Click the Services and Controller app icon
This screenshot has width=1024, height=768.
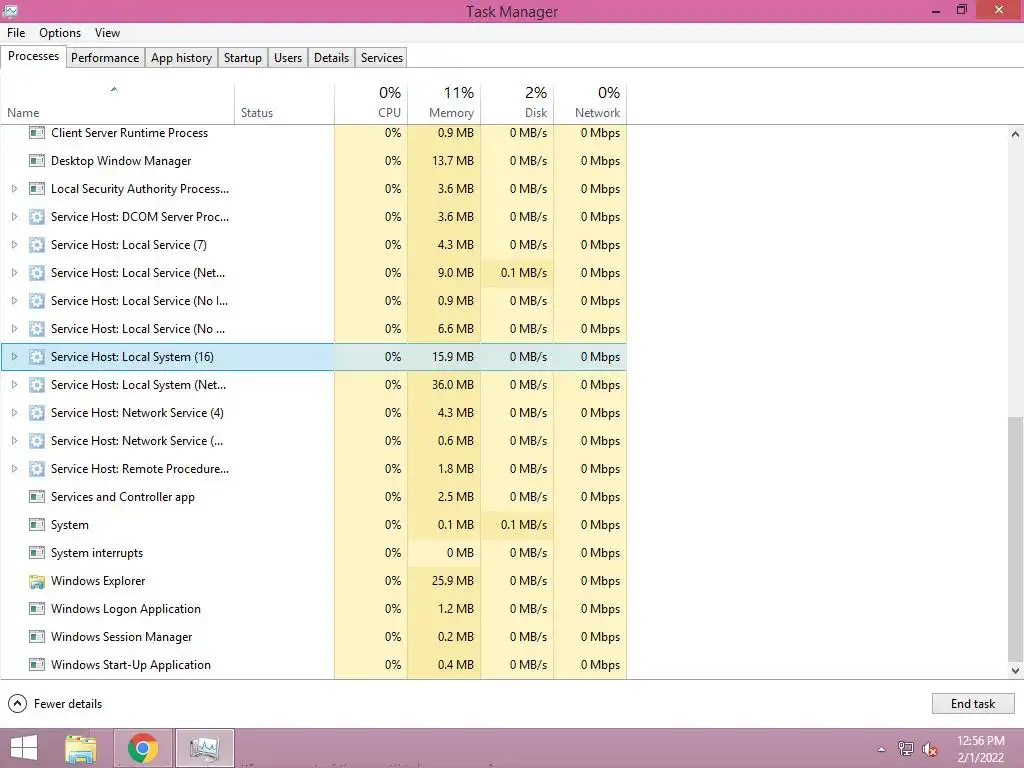(x=37, y=497)
